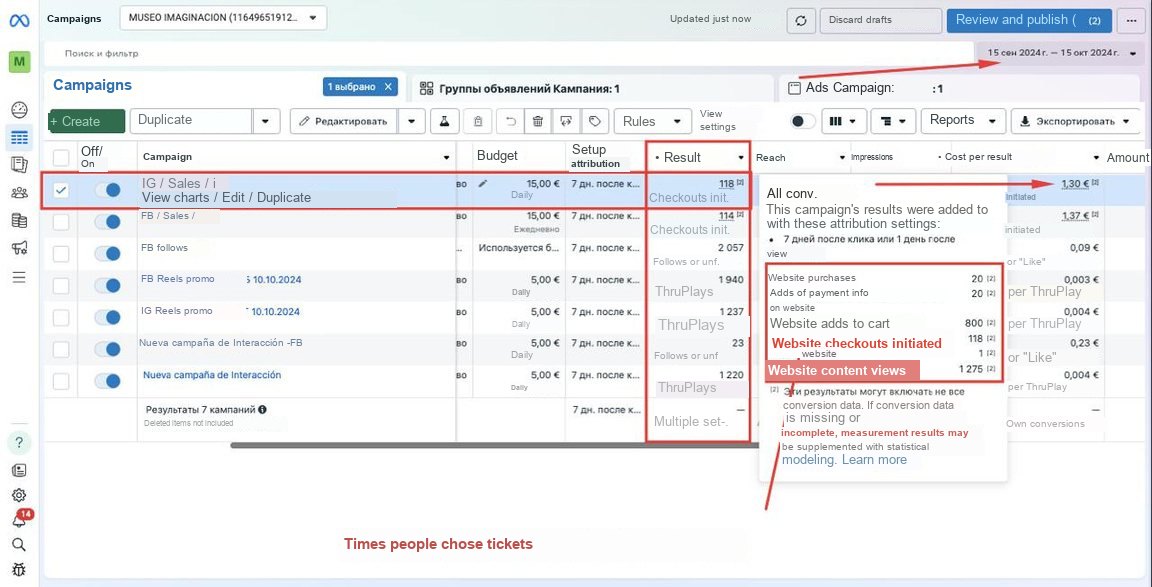Screen dimensions: 1152x587
Task: Turn off the FB Reels promo campaign switch
Action: (x=107, y=286)
